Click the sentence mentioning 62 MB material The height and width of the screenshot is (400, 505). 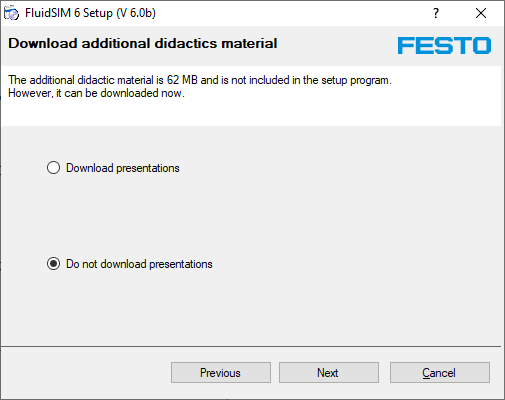[x=200, y=80]
